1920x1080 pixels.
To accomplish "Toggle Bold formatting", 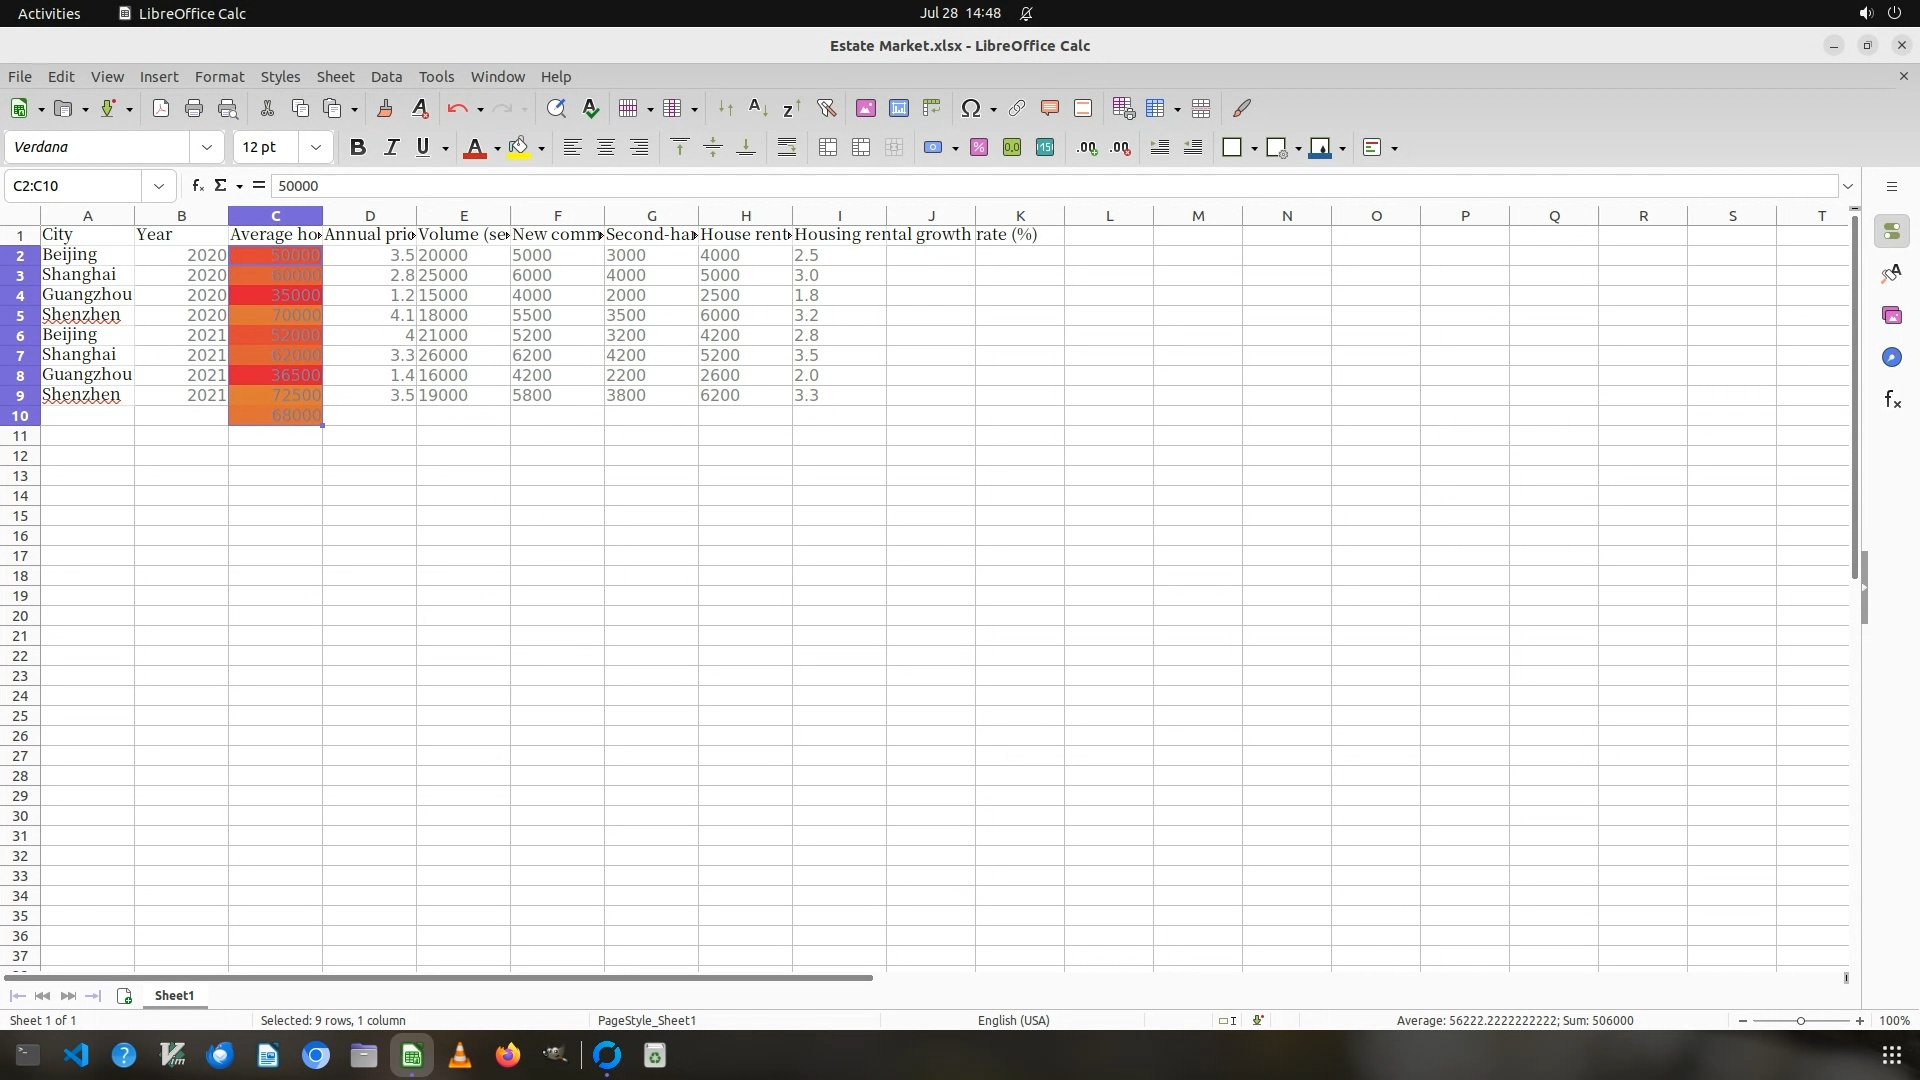I will click(357, 147).
